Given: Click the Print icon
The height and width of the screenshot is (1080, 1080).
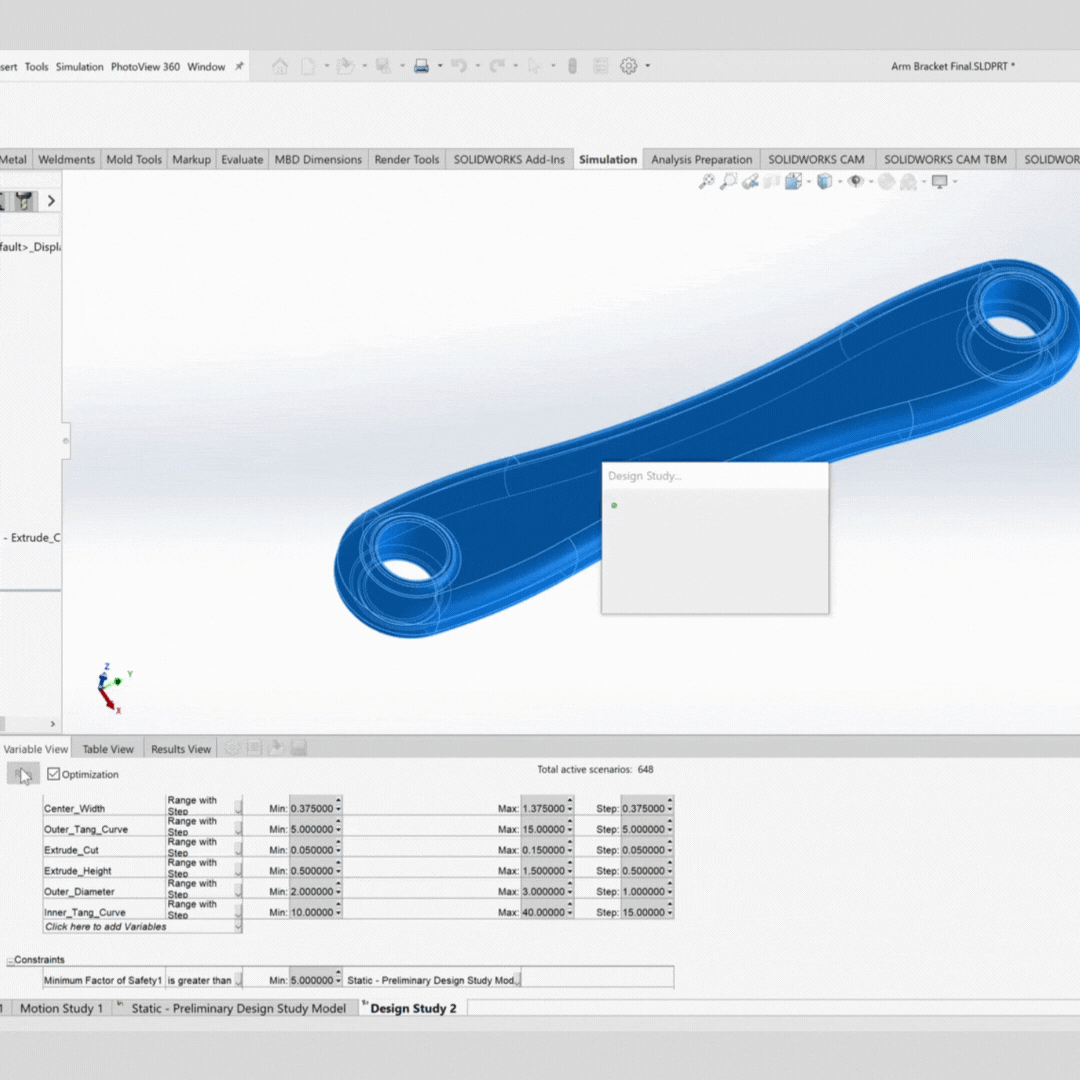Looking at the screenshot, I should coord(422,66).
